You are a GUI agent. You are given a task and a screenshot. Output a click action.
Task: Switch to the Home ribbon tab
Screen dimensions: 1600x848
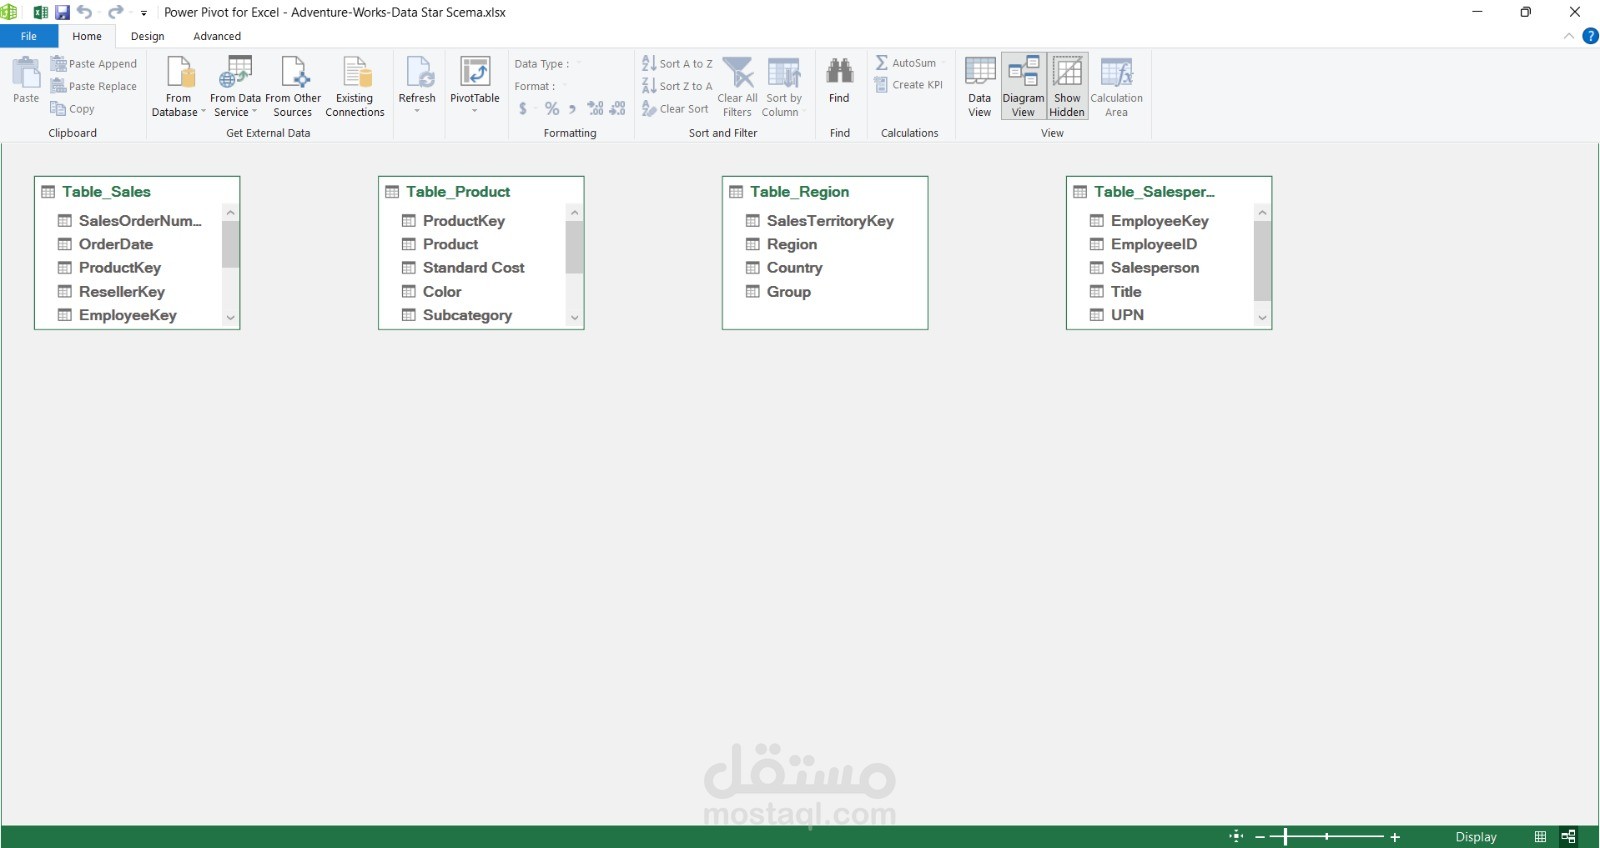[87, 36]
